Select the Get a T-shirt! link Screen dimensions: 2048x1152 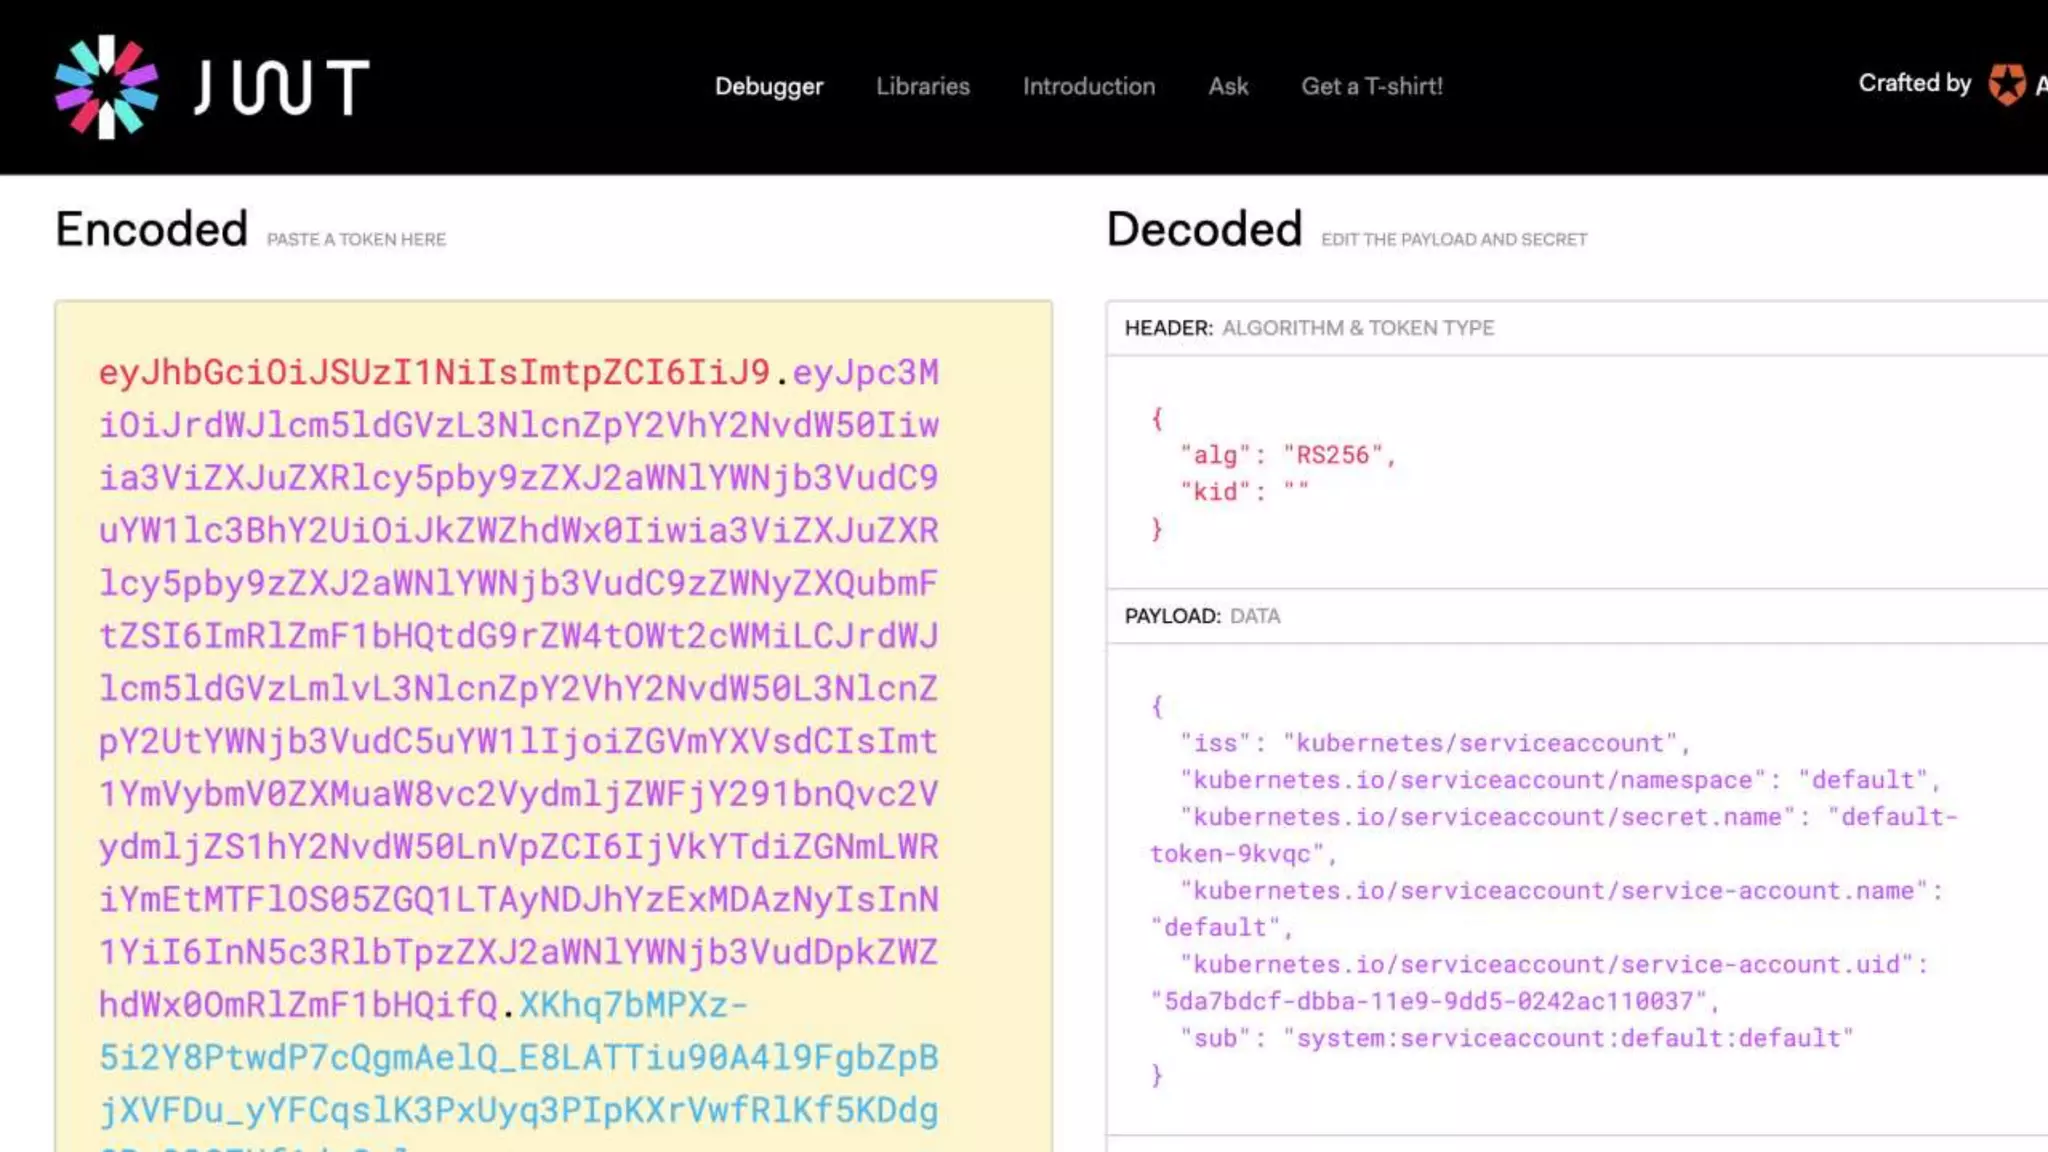click(x=1371, y=86)
